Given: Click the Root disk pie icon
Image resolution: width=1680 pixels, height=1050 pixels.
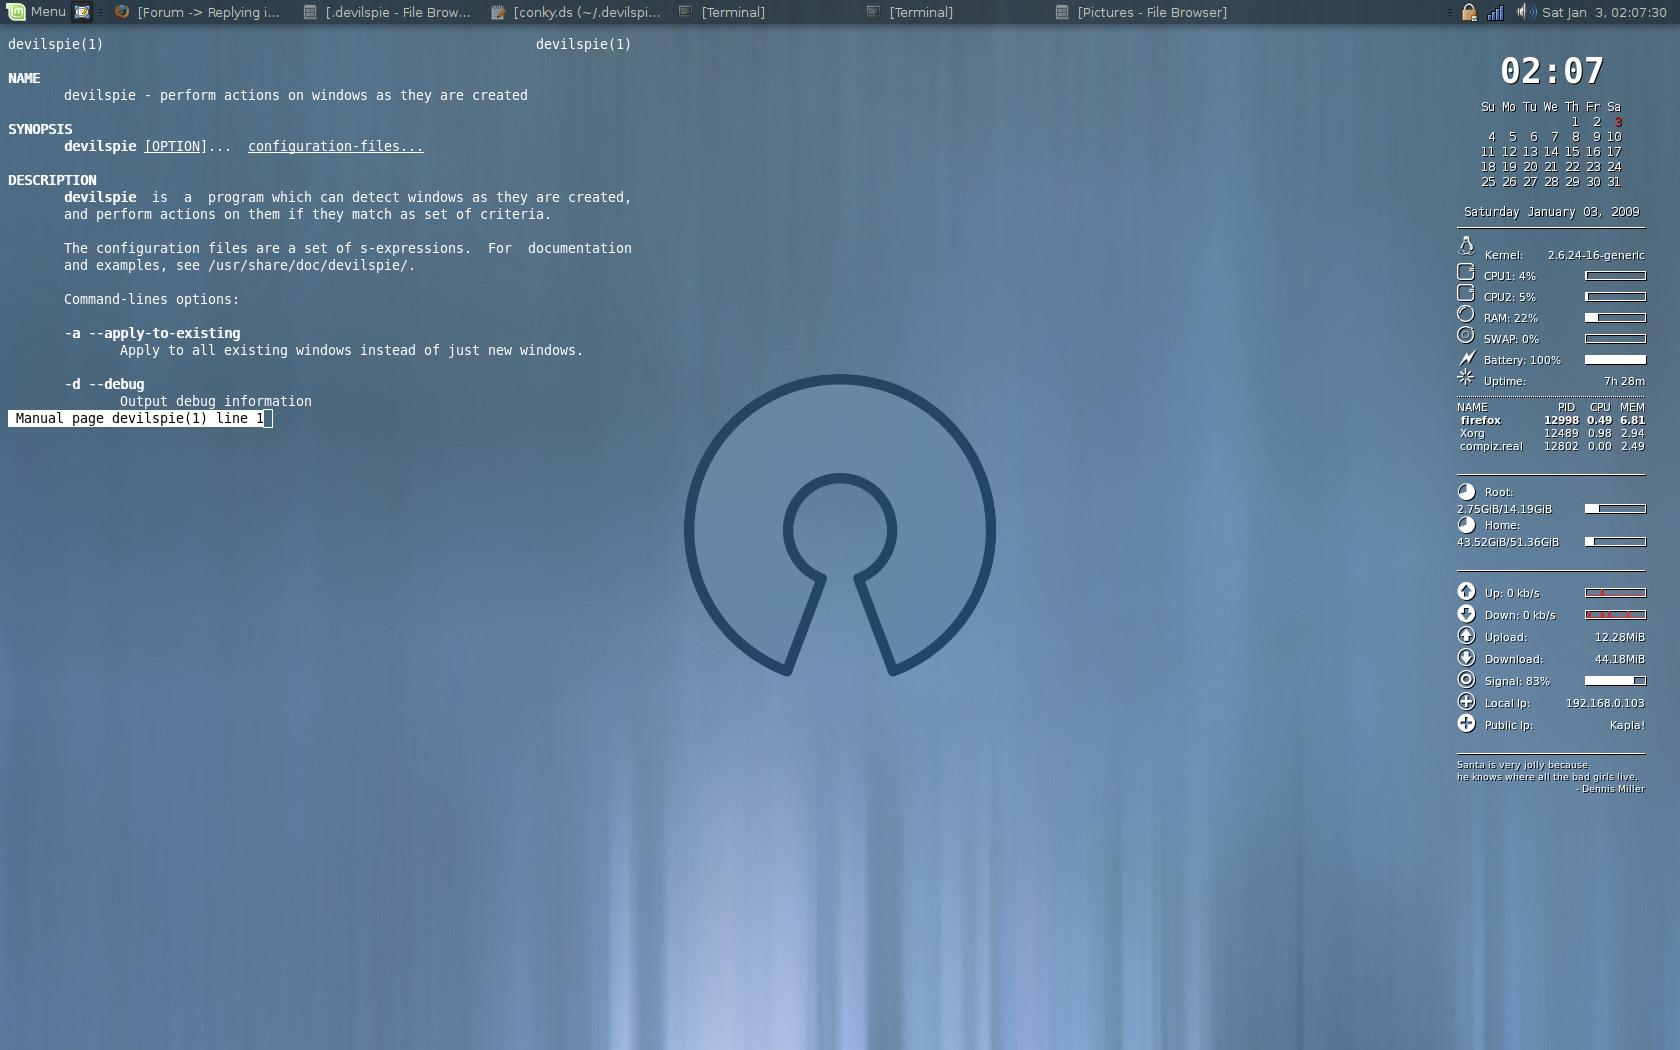Looking at the screenshot, I should (1466, 491).
